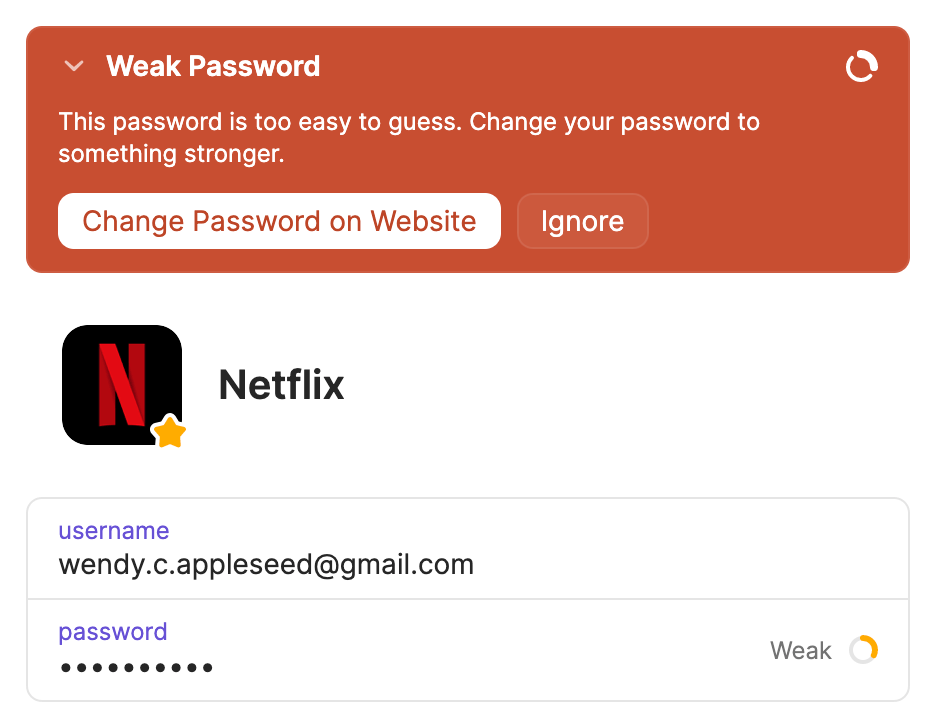Click the username field label
Image resolution: width=934 pixels, height=728 pixels.
(113, 531)
